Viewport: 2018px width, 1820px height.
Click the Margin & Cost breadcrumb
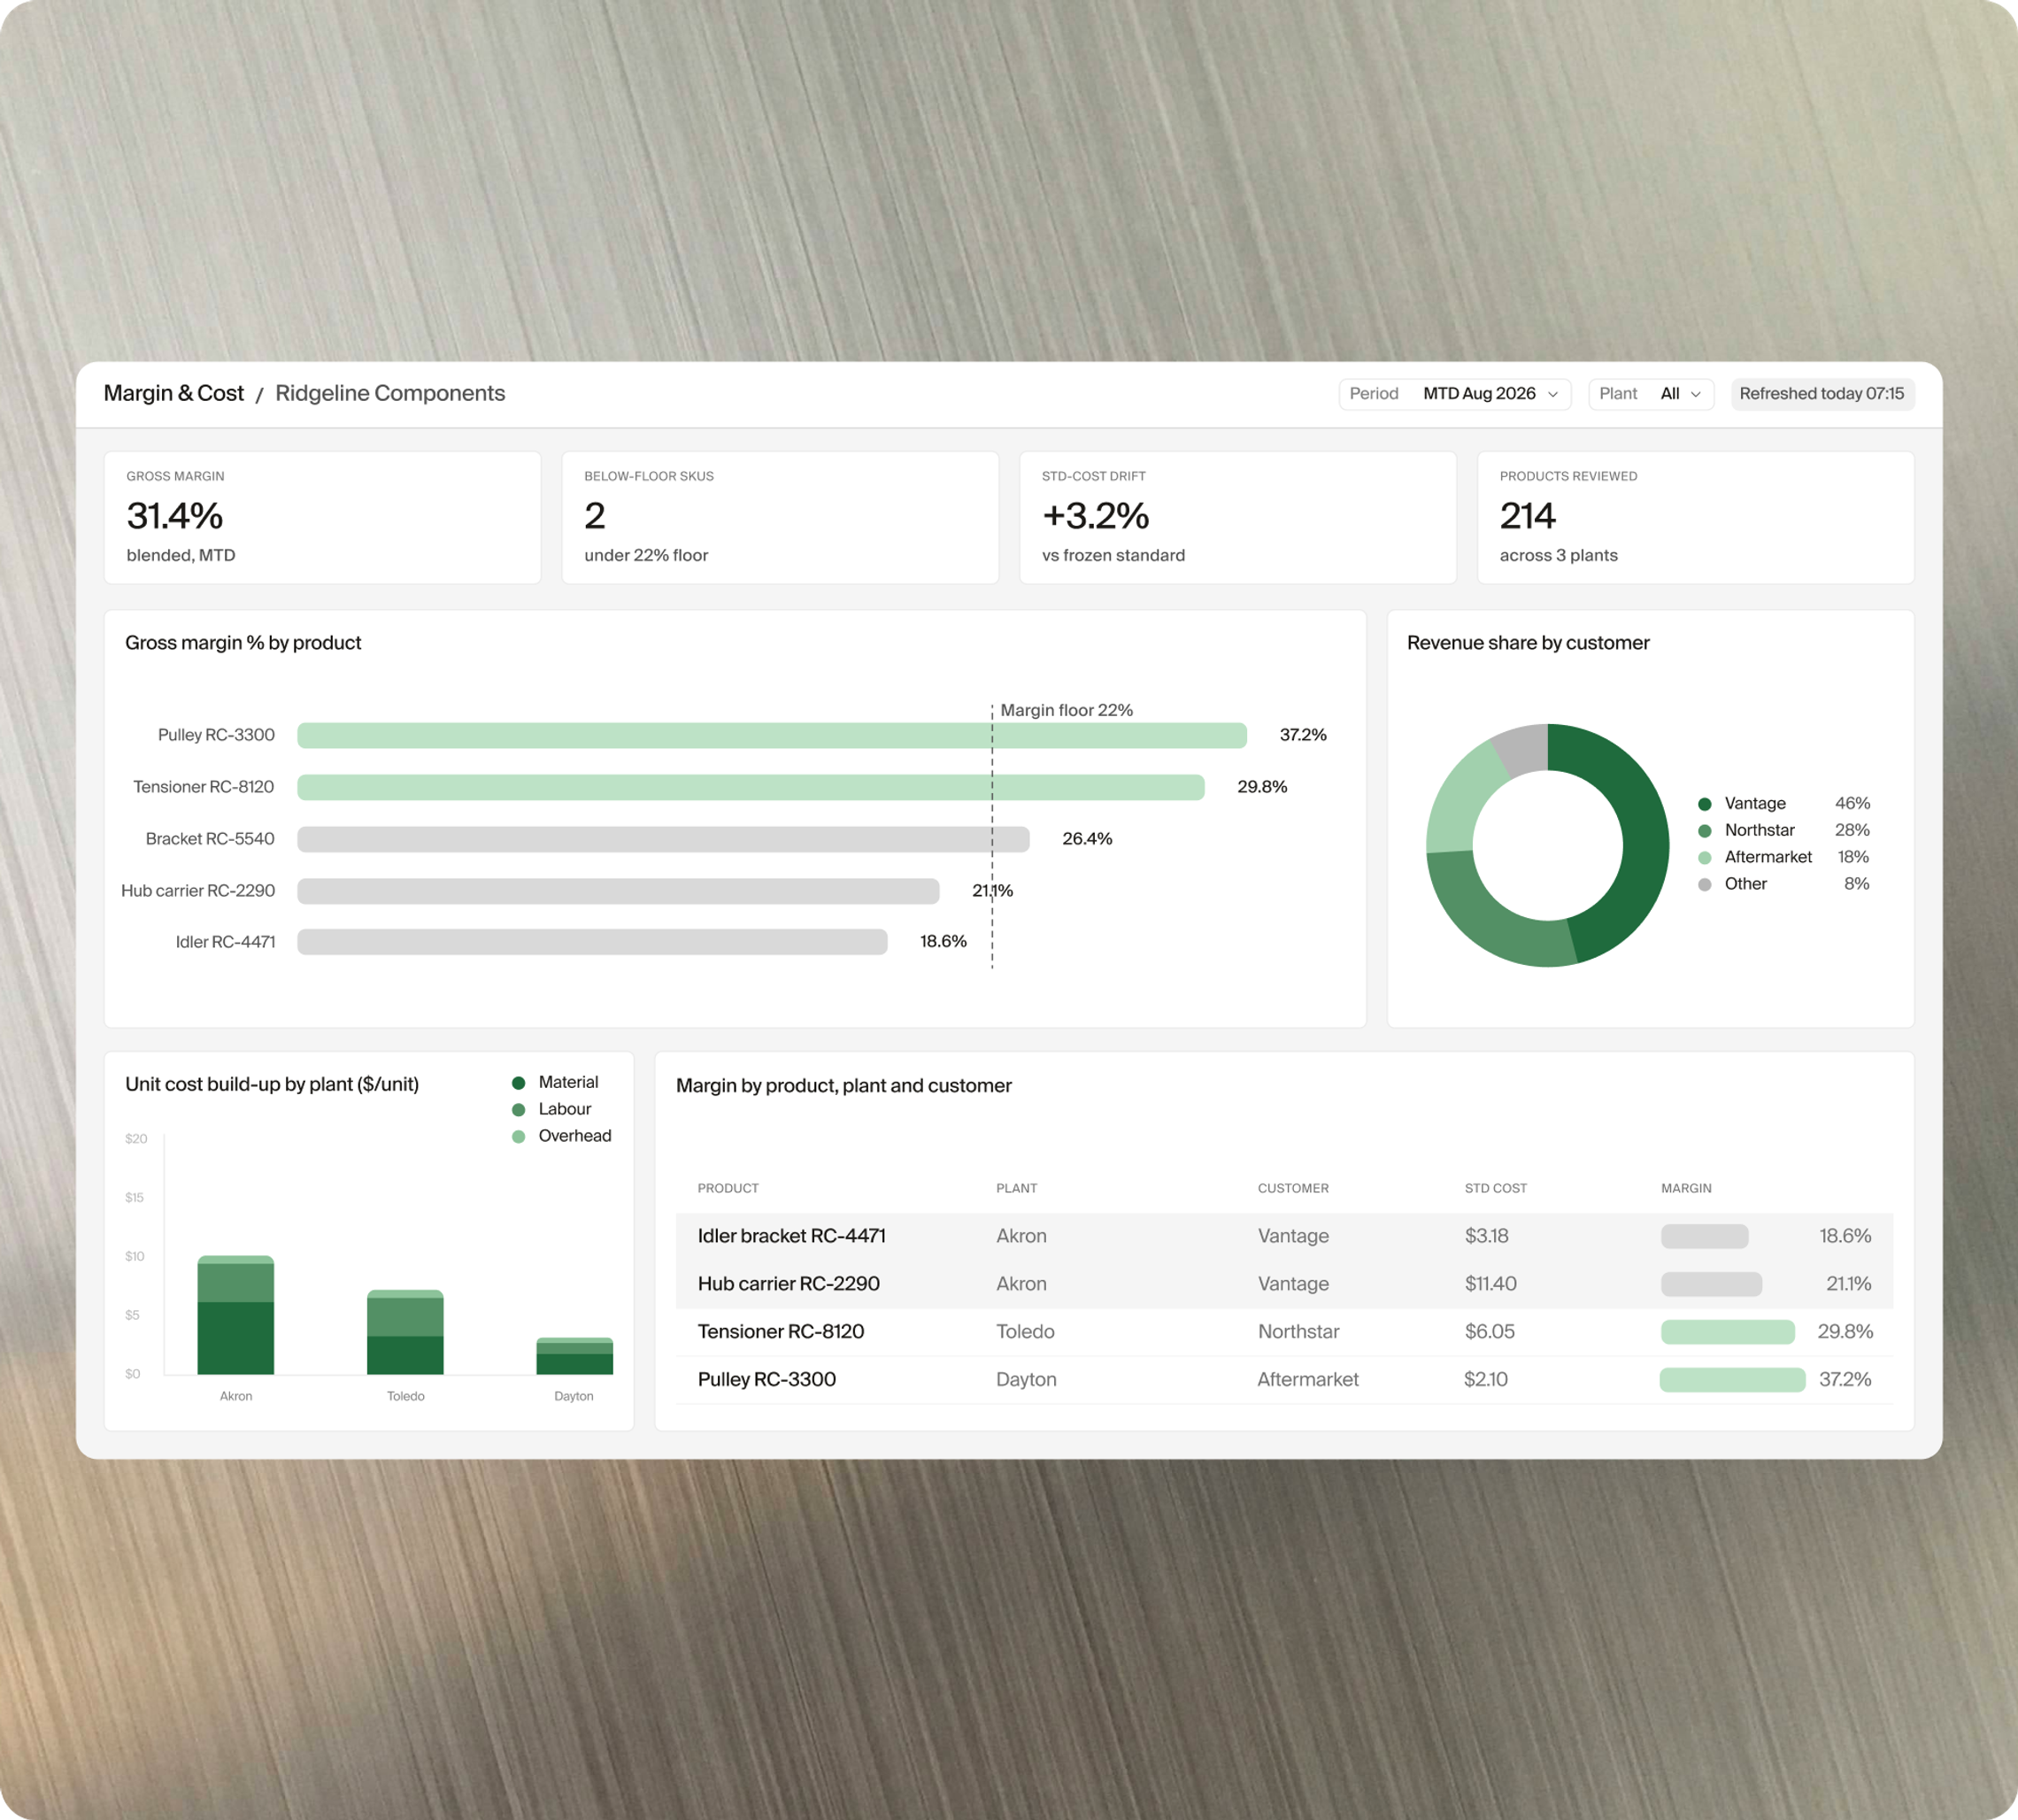tap(174, 393)
